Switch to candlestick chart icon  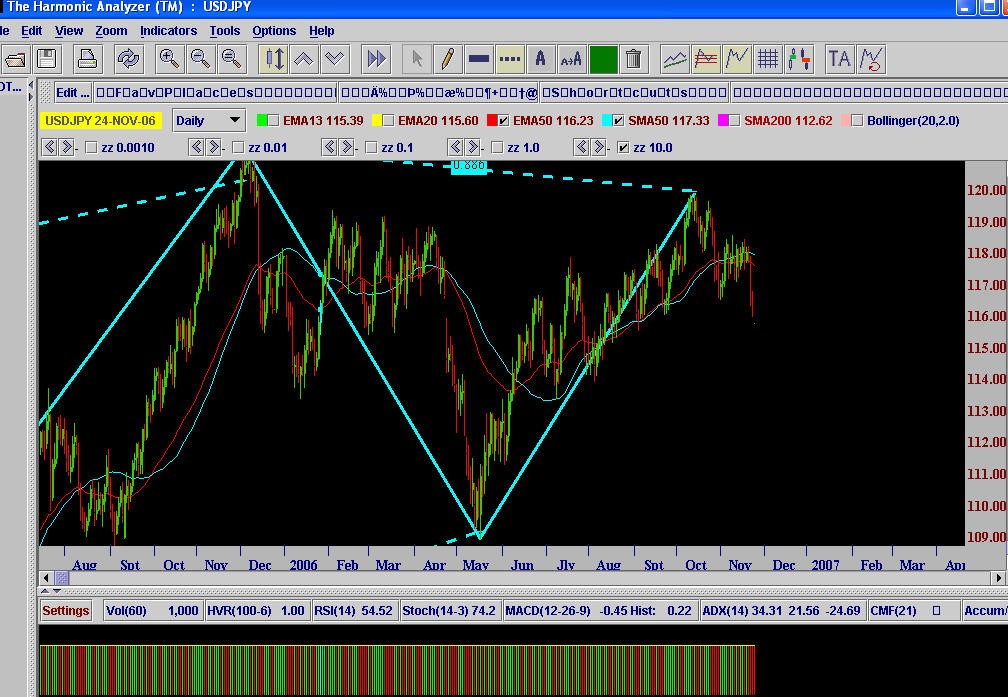[x=799, y=60]
